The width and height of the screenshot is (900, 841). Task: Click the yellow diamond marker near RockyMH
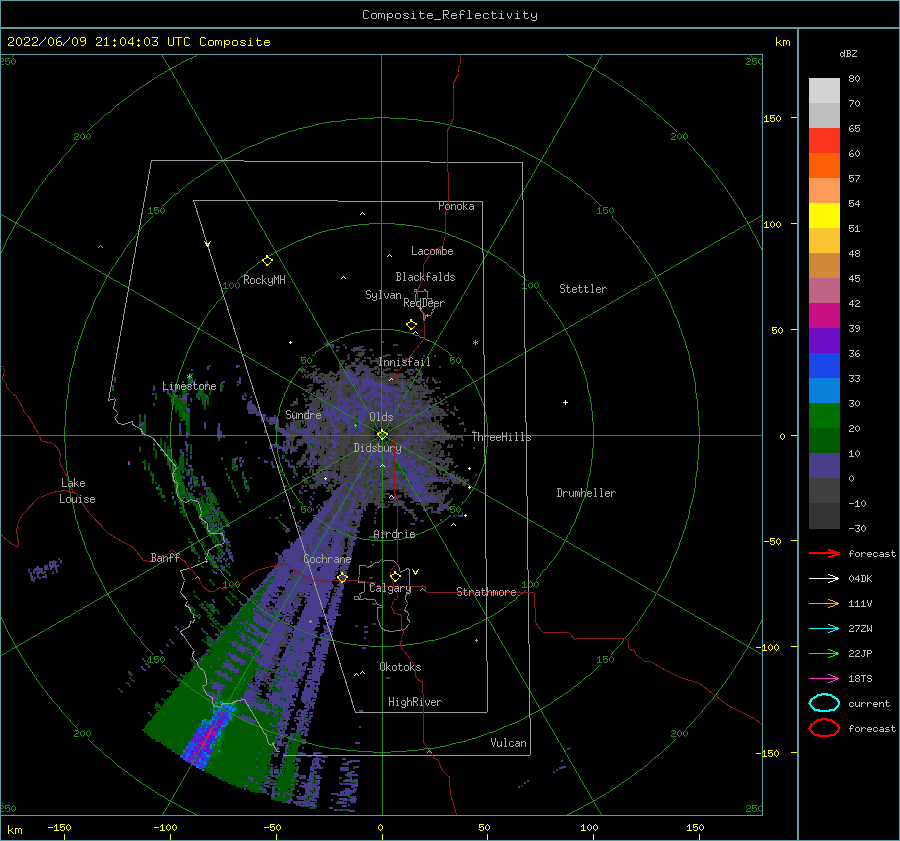(x=267, y=261)
